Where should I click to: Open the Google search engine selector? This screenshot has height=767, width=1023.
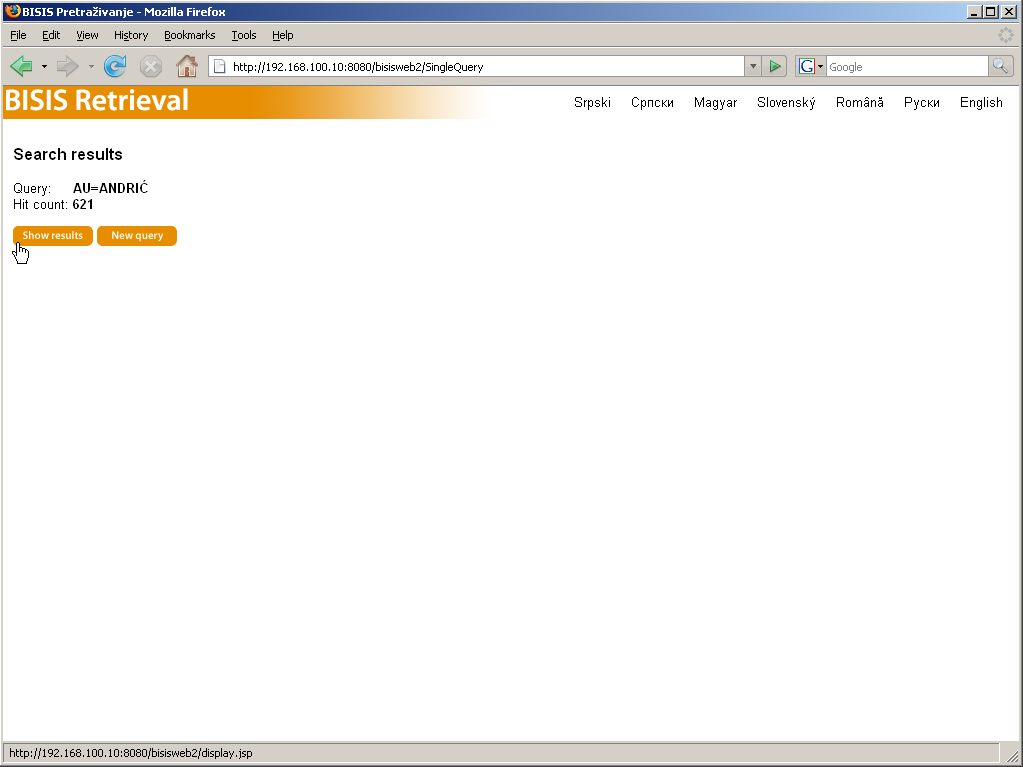[811, 67]
